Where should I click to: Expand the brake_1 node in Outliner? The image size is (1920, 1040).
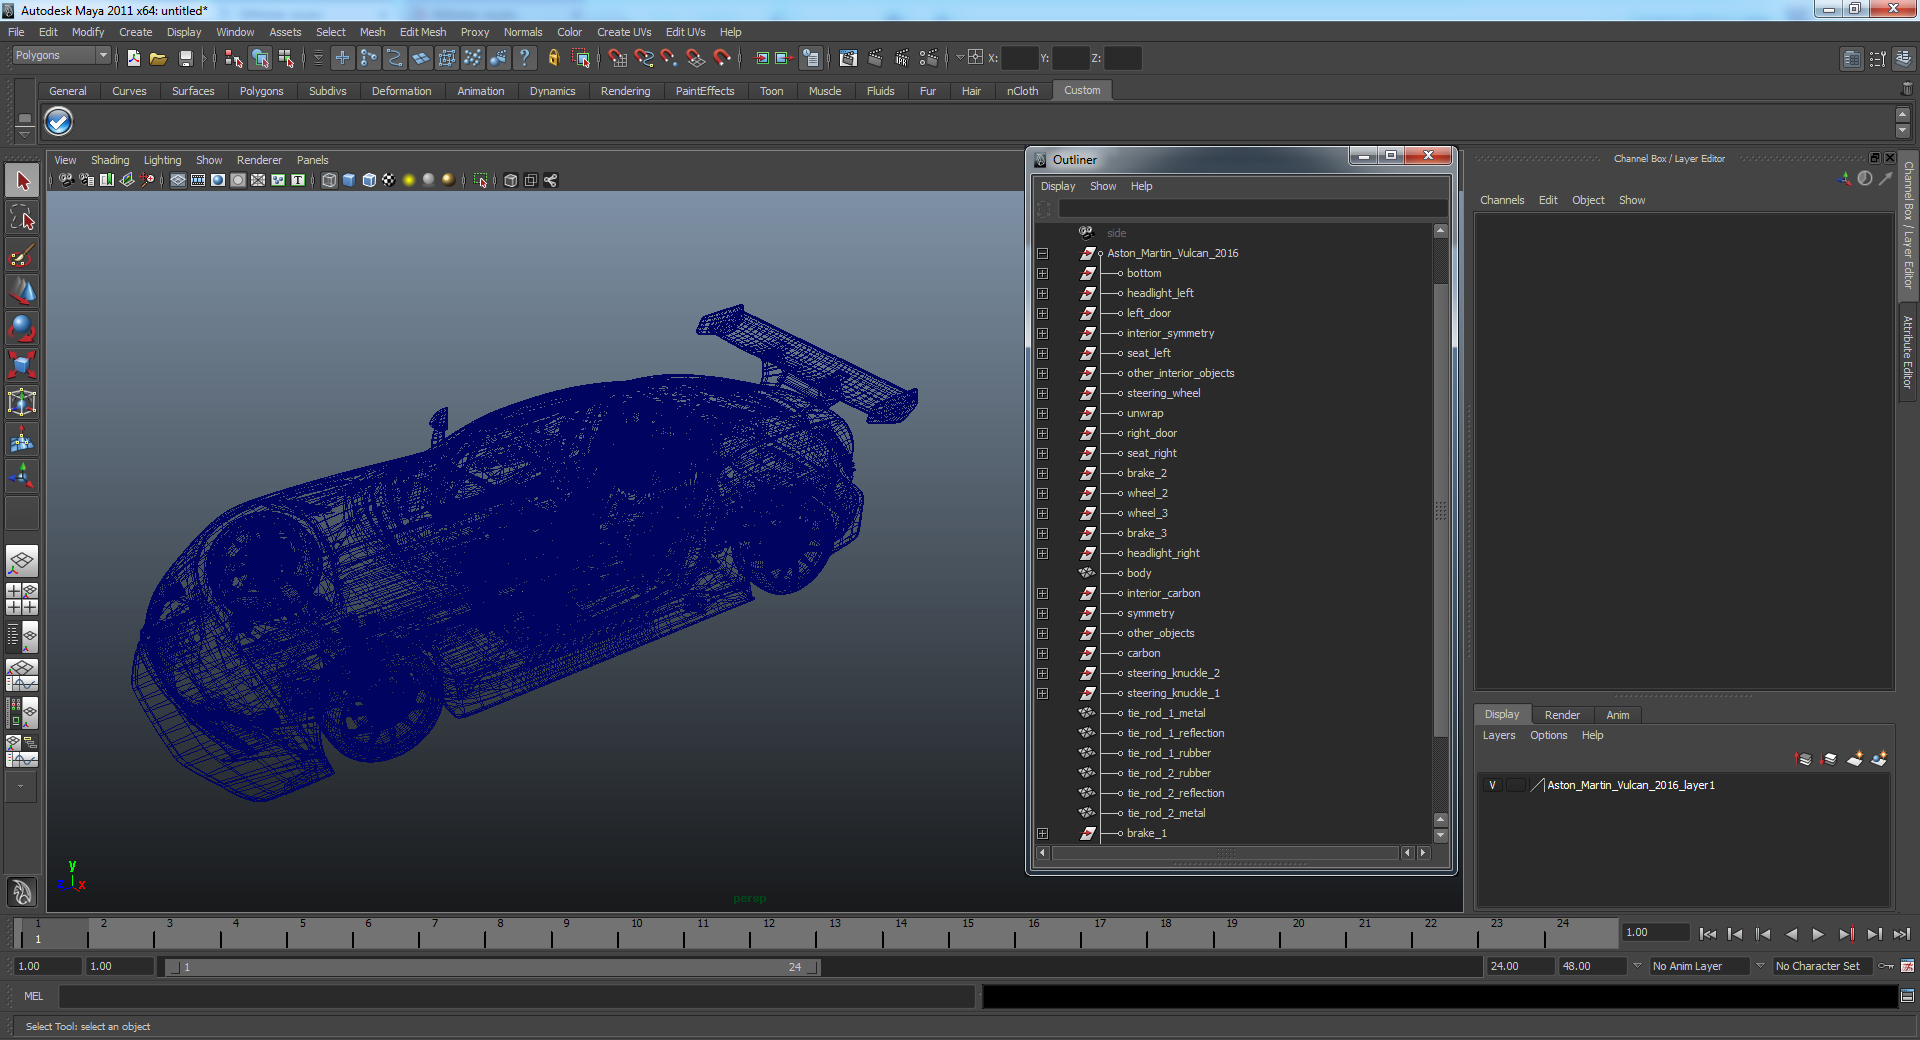point(1042,833)
